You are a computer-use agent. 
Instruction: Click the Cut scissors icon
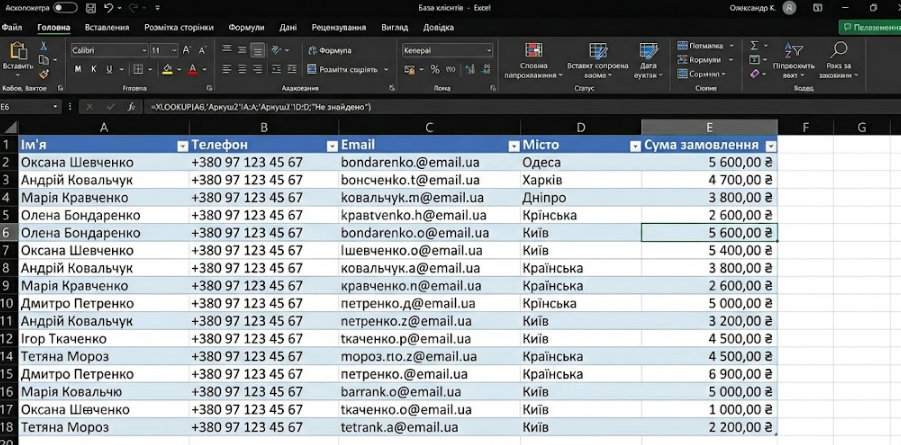(44, 47)
